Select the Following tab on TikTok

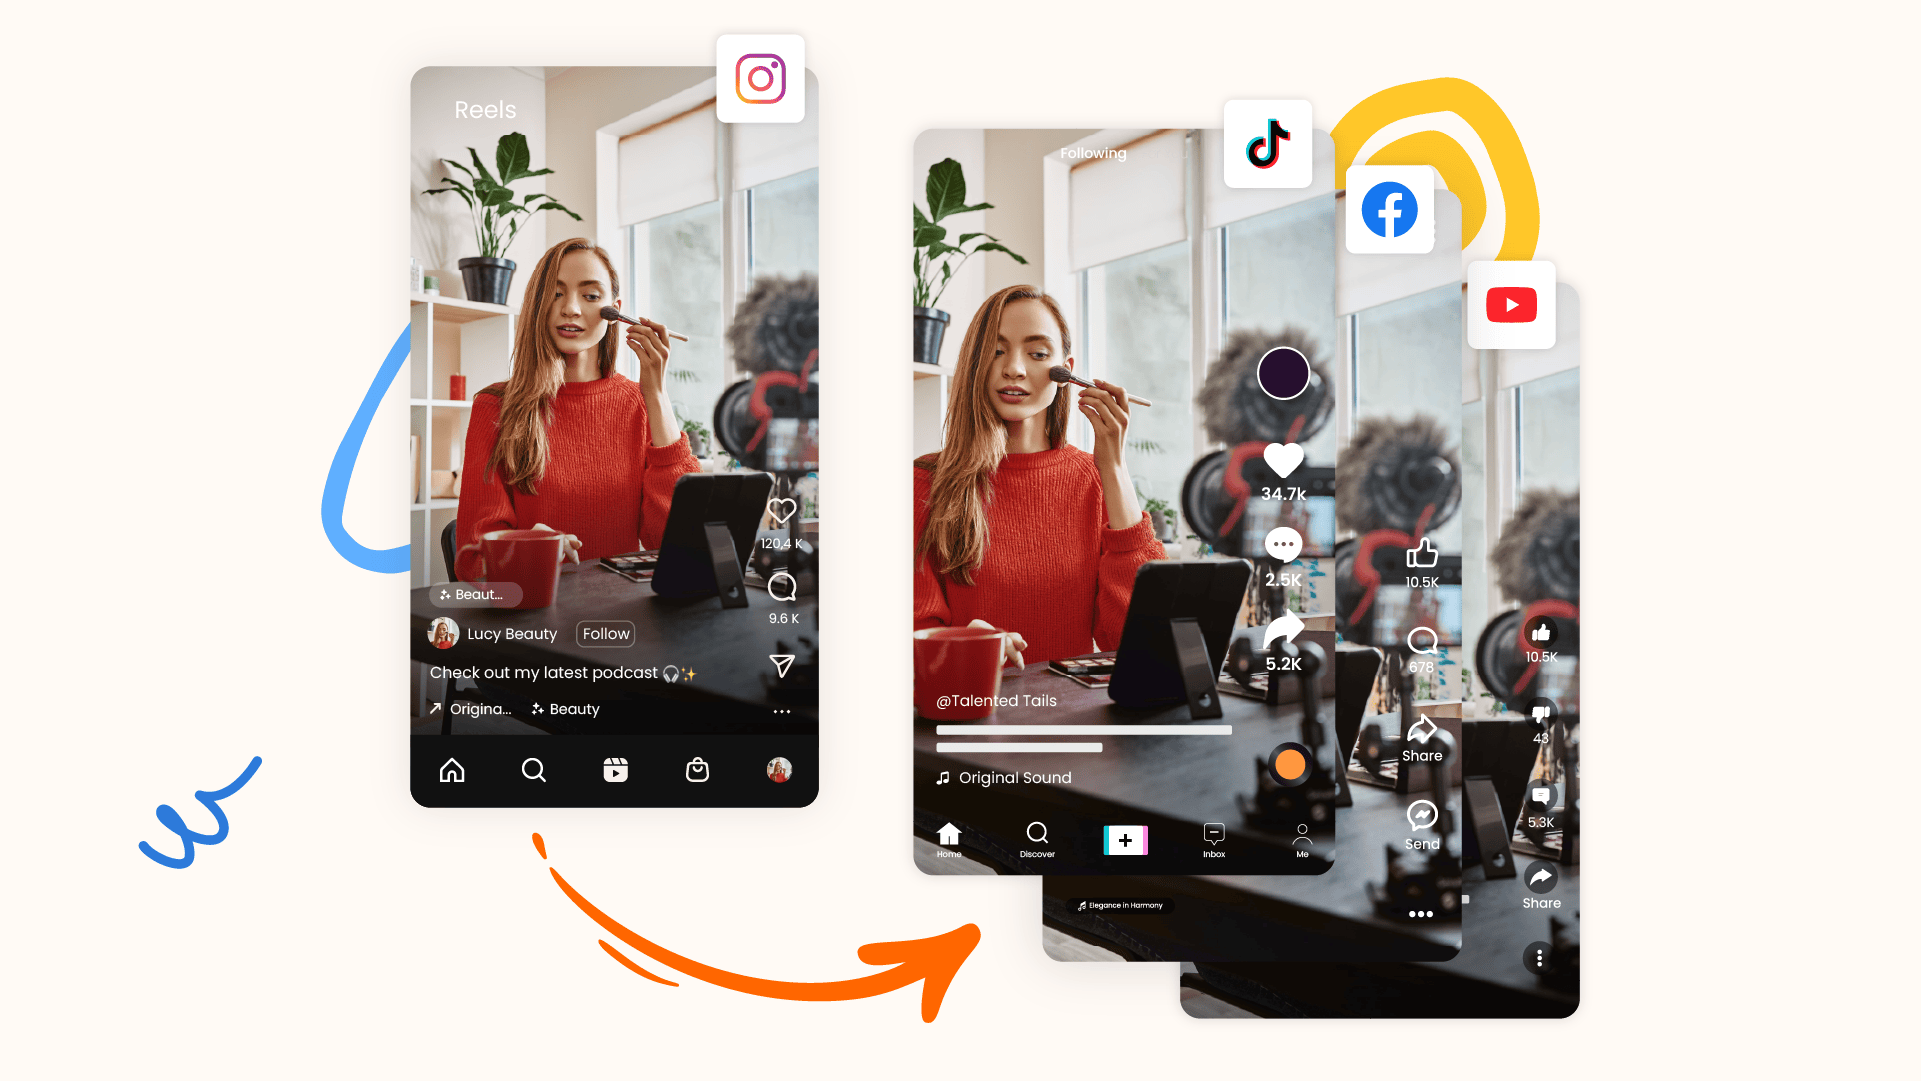(1092, 153)
